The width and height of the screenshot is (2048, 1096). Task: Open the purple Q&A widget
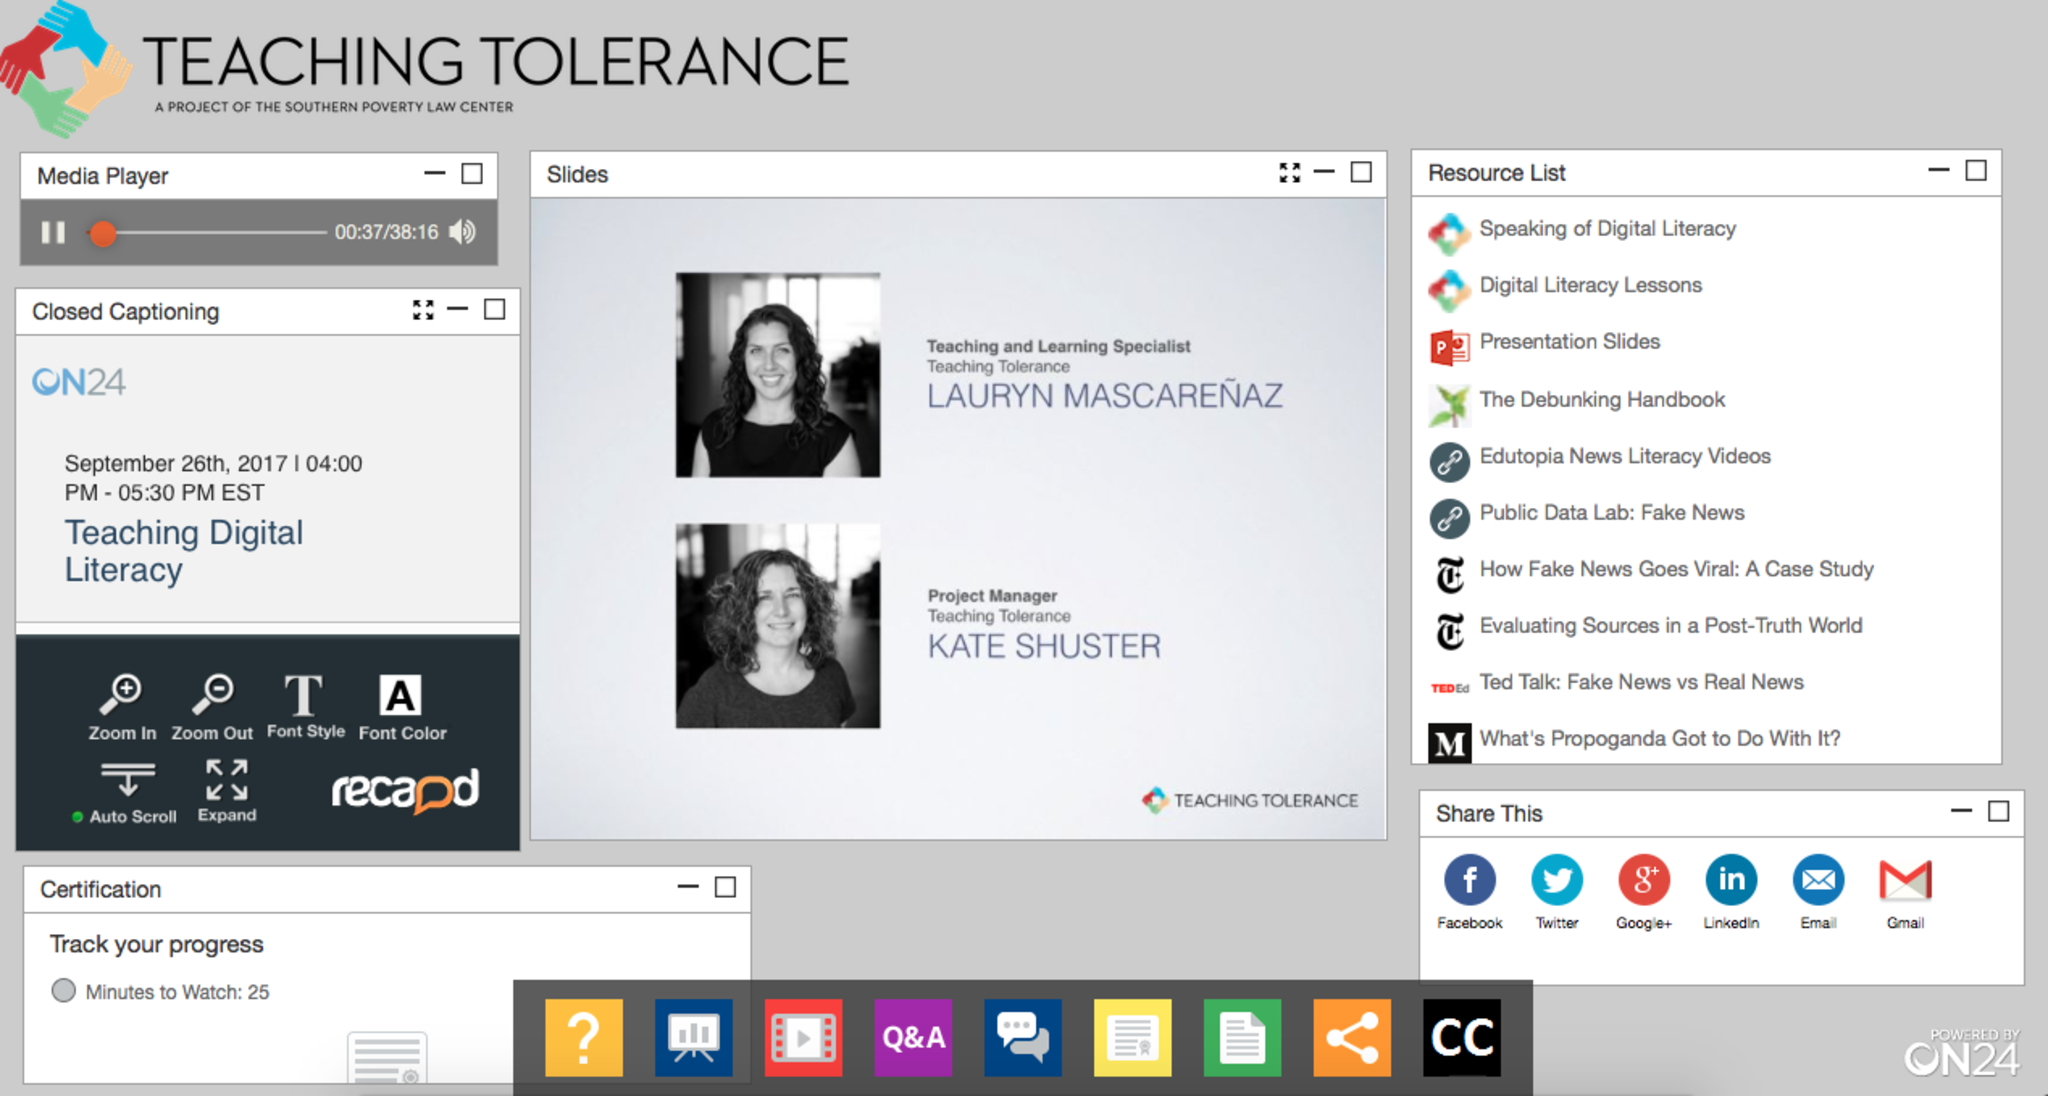tap(912, 1037)
